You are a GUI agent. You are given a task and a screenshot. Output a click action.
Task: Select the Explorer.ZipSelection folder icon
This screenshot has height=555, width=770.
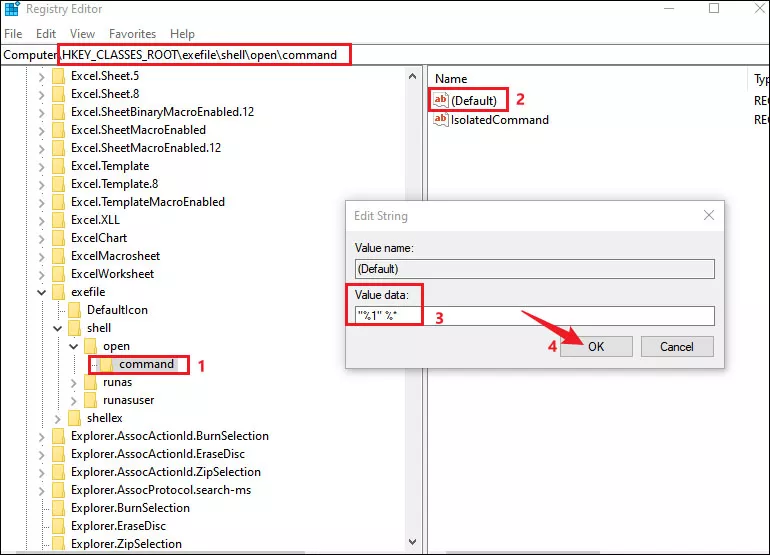[58, 544]
